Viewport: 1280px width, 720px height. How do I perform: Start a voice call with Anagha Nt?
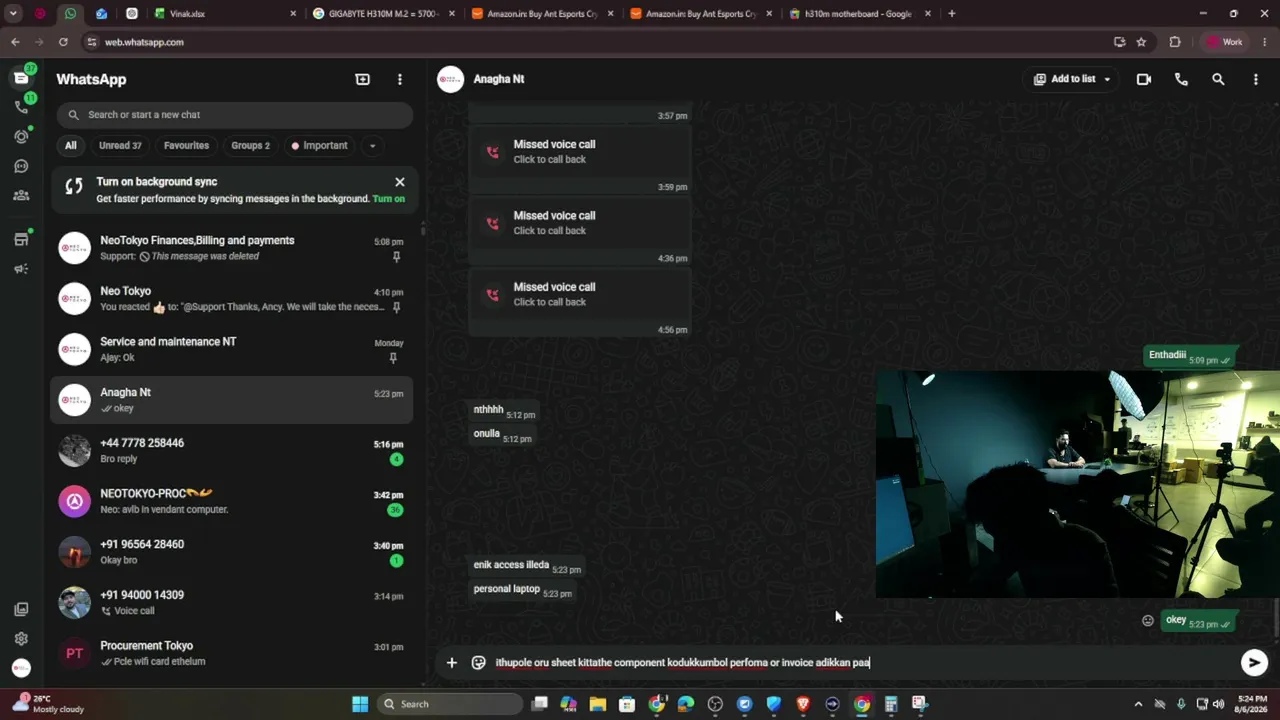click(x=1181, y=79)
